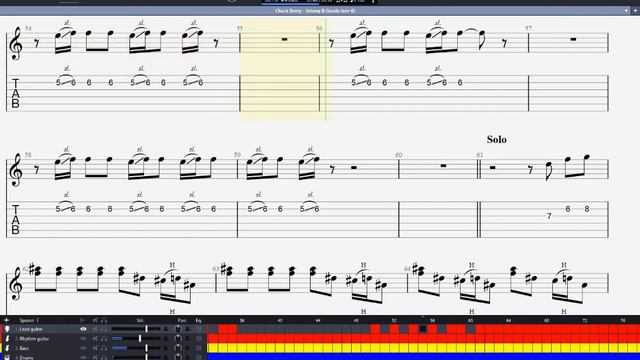Click the whole rest in measure 57

pyautogui.click(x=573, y=39)
